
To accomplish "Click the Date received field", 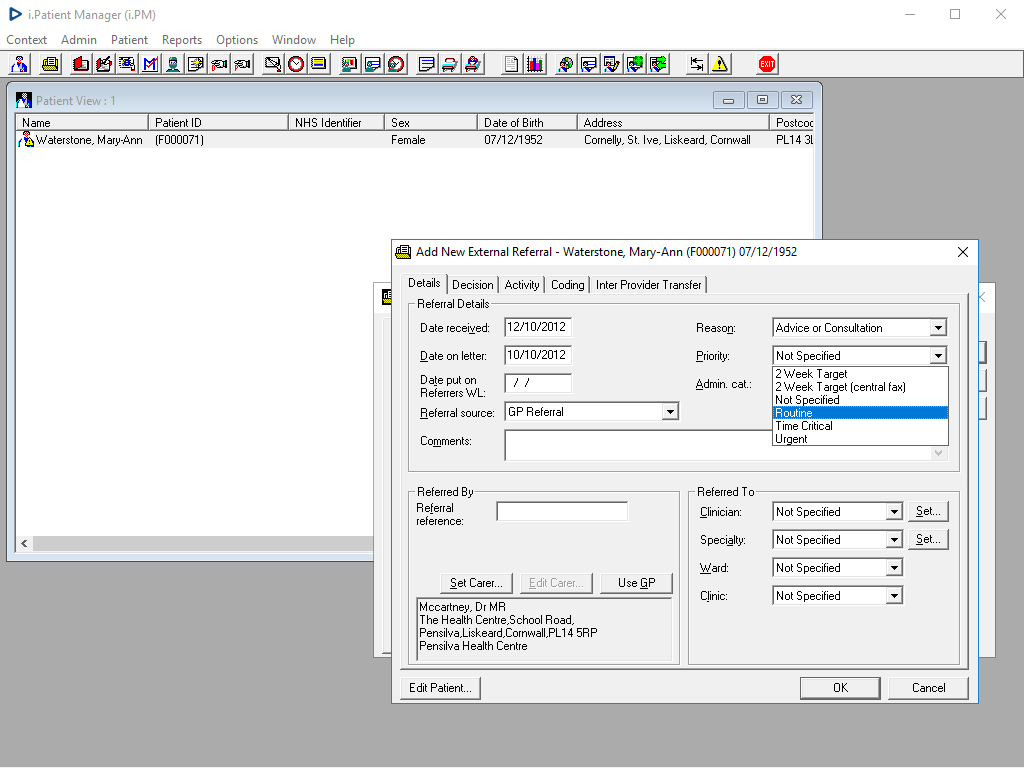I will (537, 327).
